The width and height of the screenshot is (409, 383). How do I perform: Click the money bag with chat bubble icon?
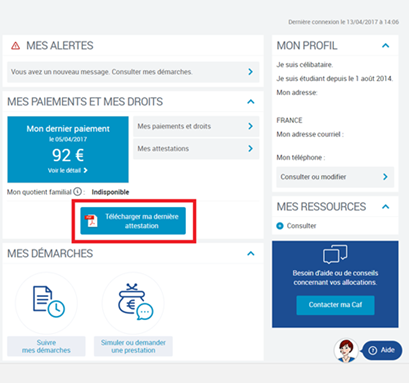(x=135, y=302)
